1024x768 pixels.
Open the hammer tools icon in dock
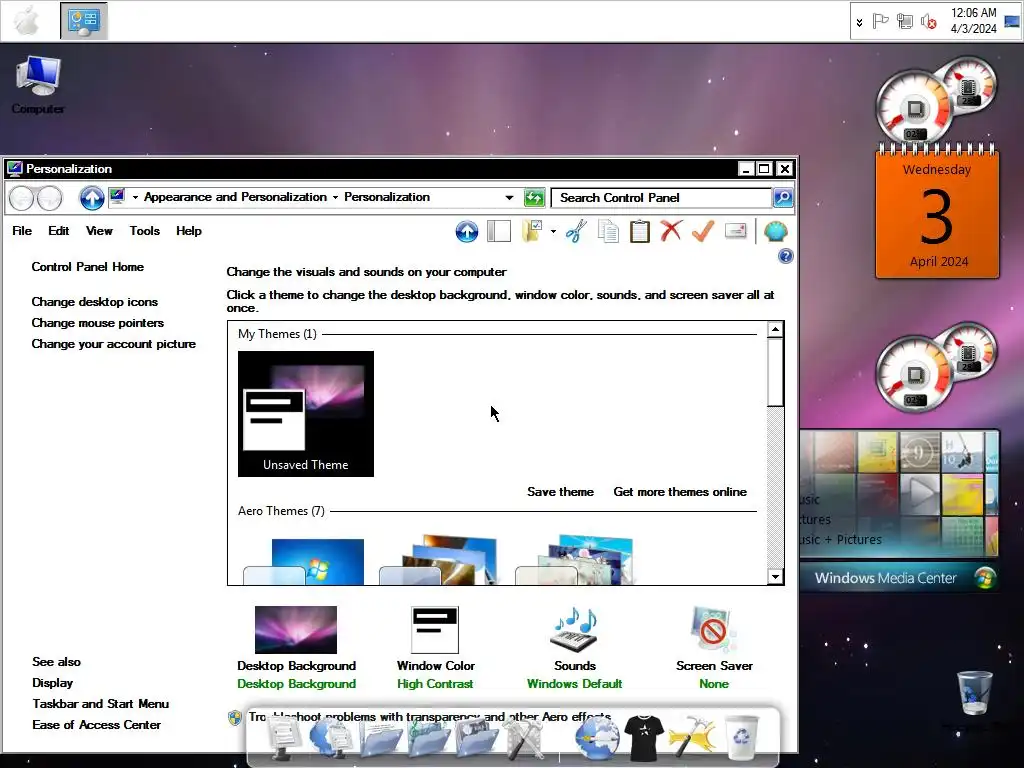691,738
